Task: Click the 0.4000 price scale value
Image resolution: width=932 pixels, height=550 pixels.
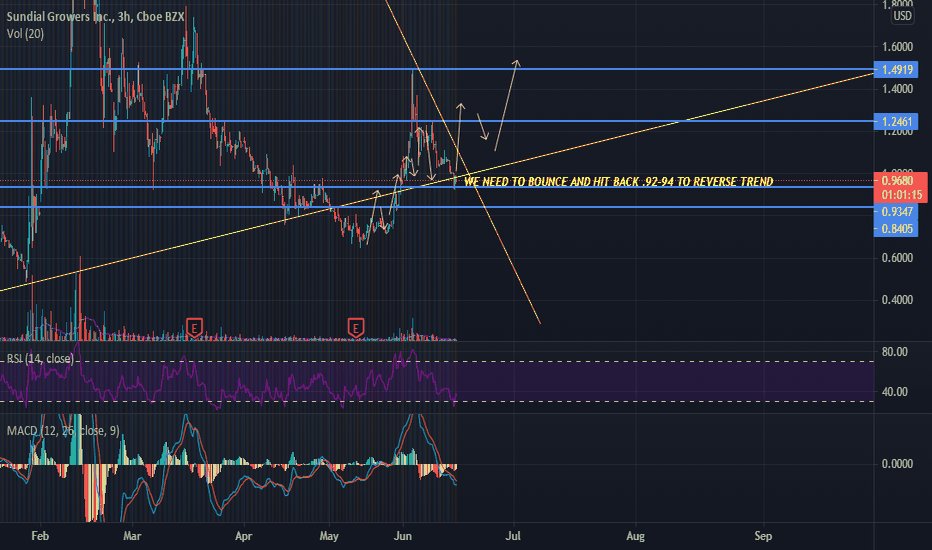Action: tap(897, 300)
